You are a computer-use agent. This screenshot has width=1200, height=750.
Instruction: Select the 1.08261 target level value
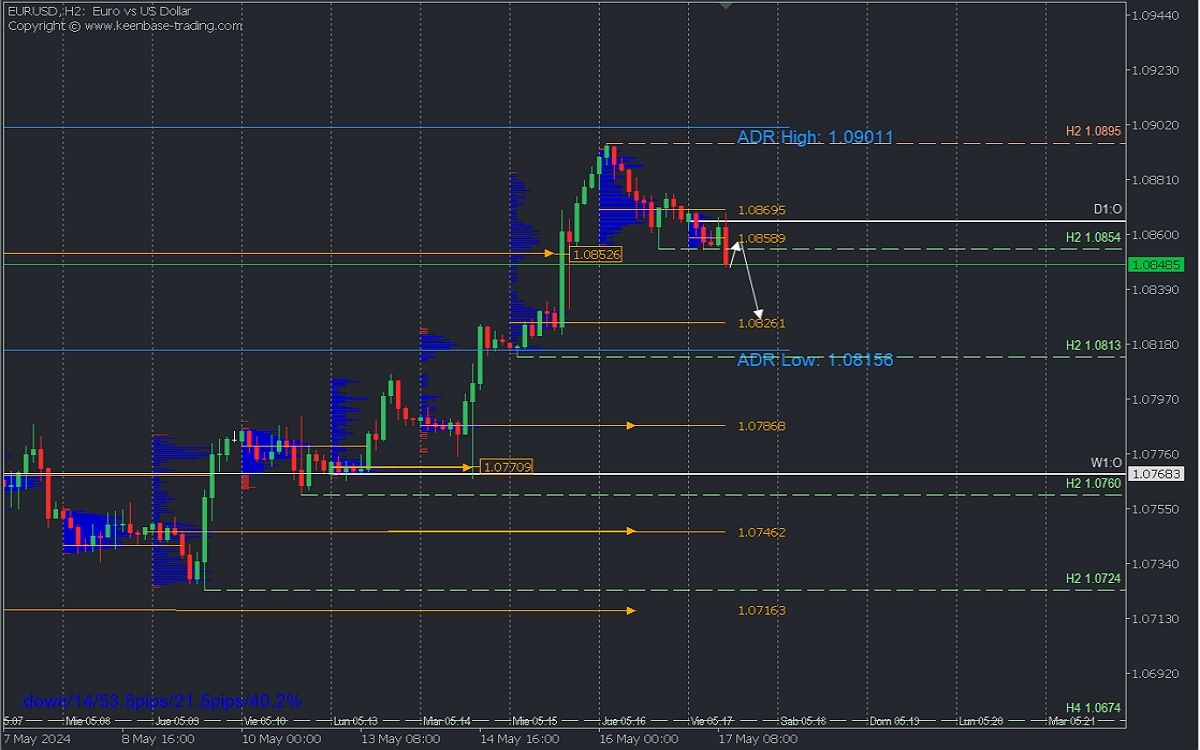[x=762, y=324]
